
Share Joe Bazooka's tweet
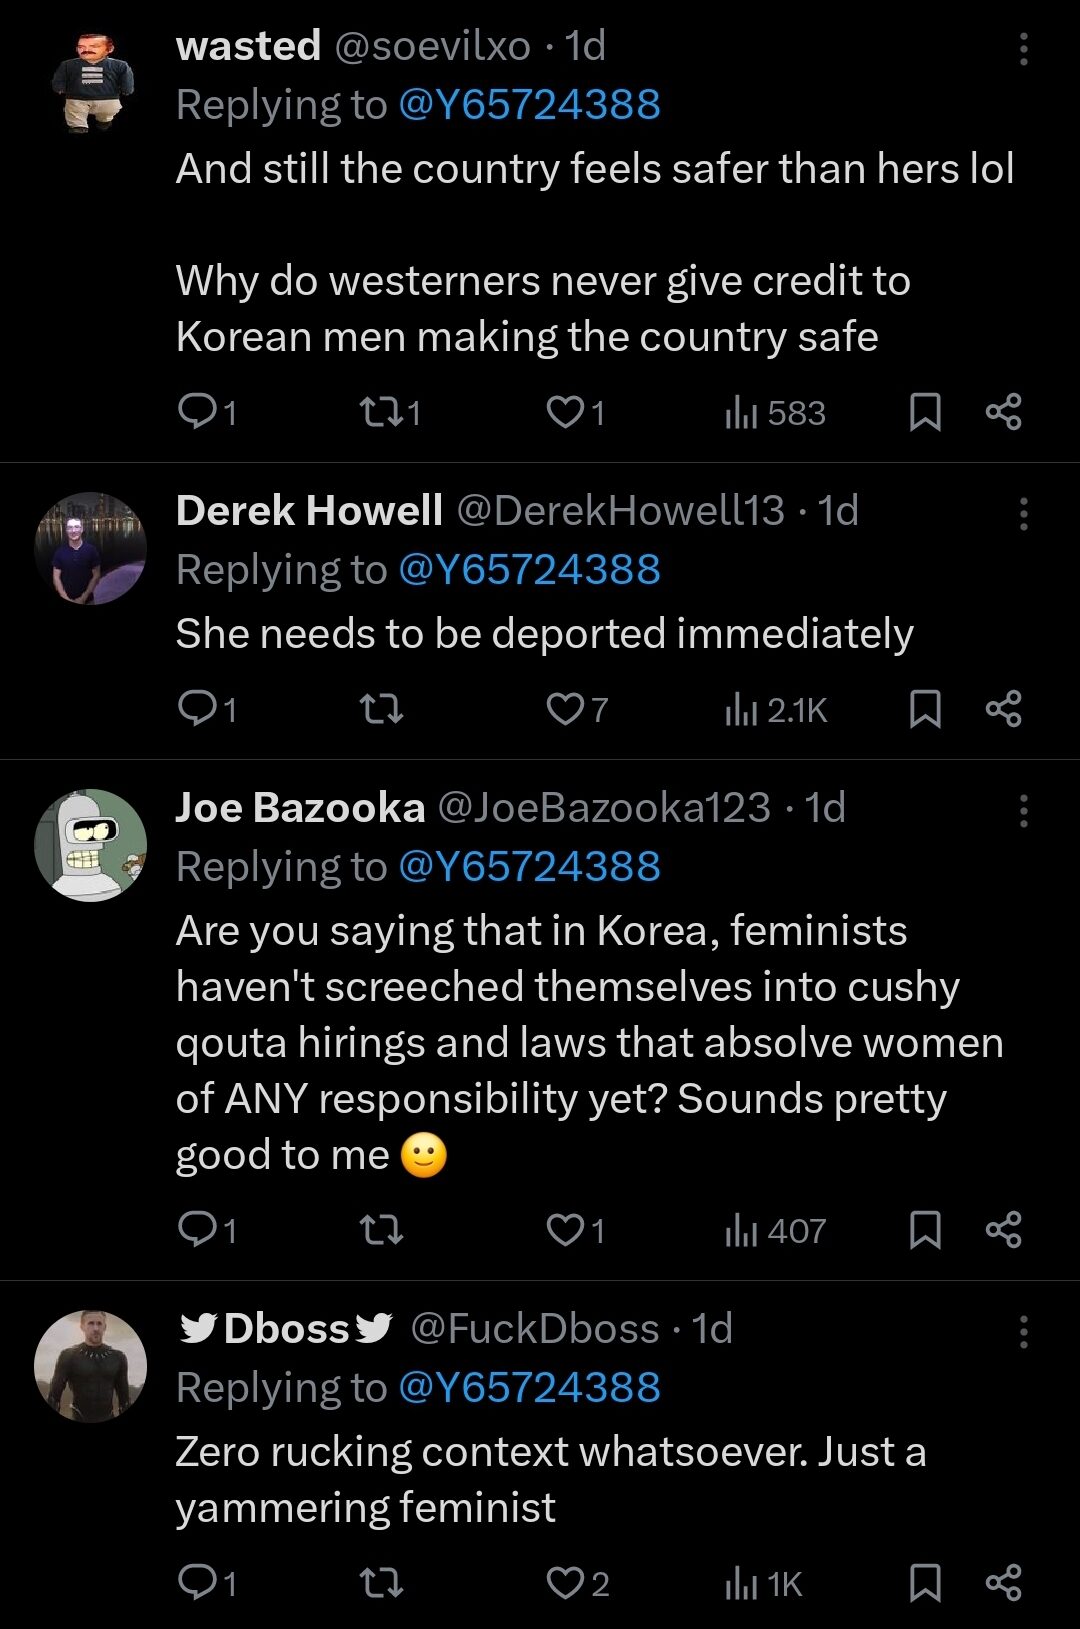[1003, 1229]
